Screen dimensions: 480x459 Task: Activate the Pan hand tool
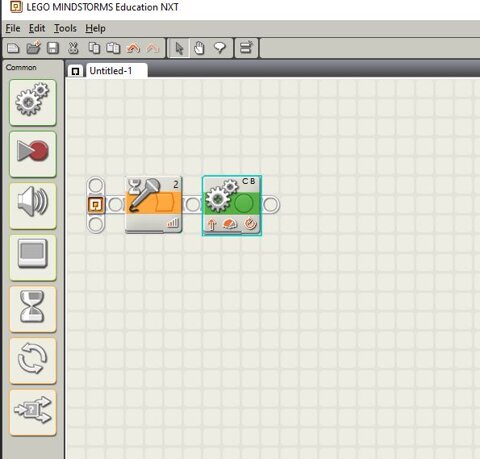199,48
